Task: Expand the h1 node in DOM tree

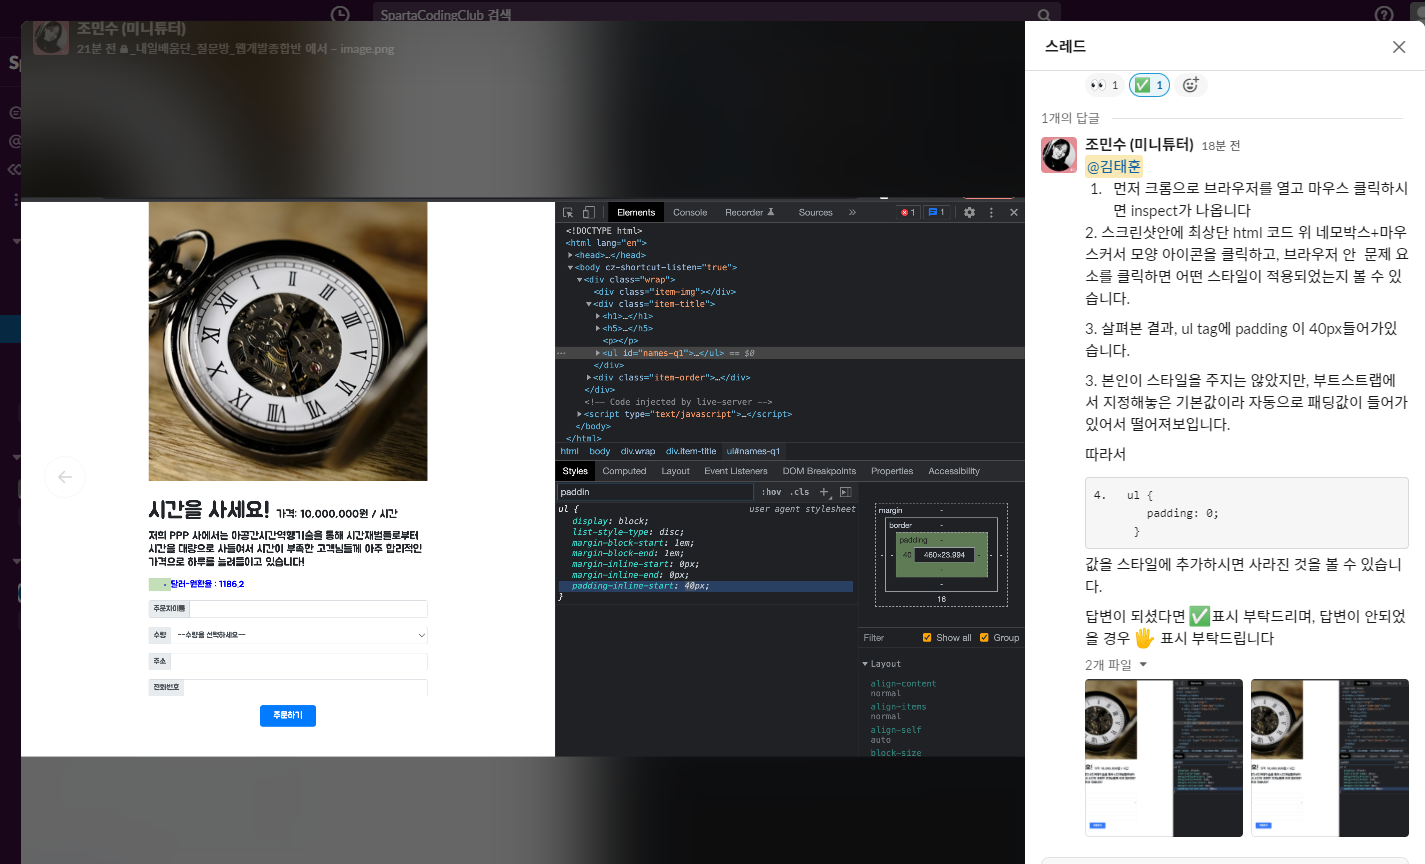Action: [x=598, y=316]
